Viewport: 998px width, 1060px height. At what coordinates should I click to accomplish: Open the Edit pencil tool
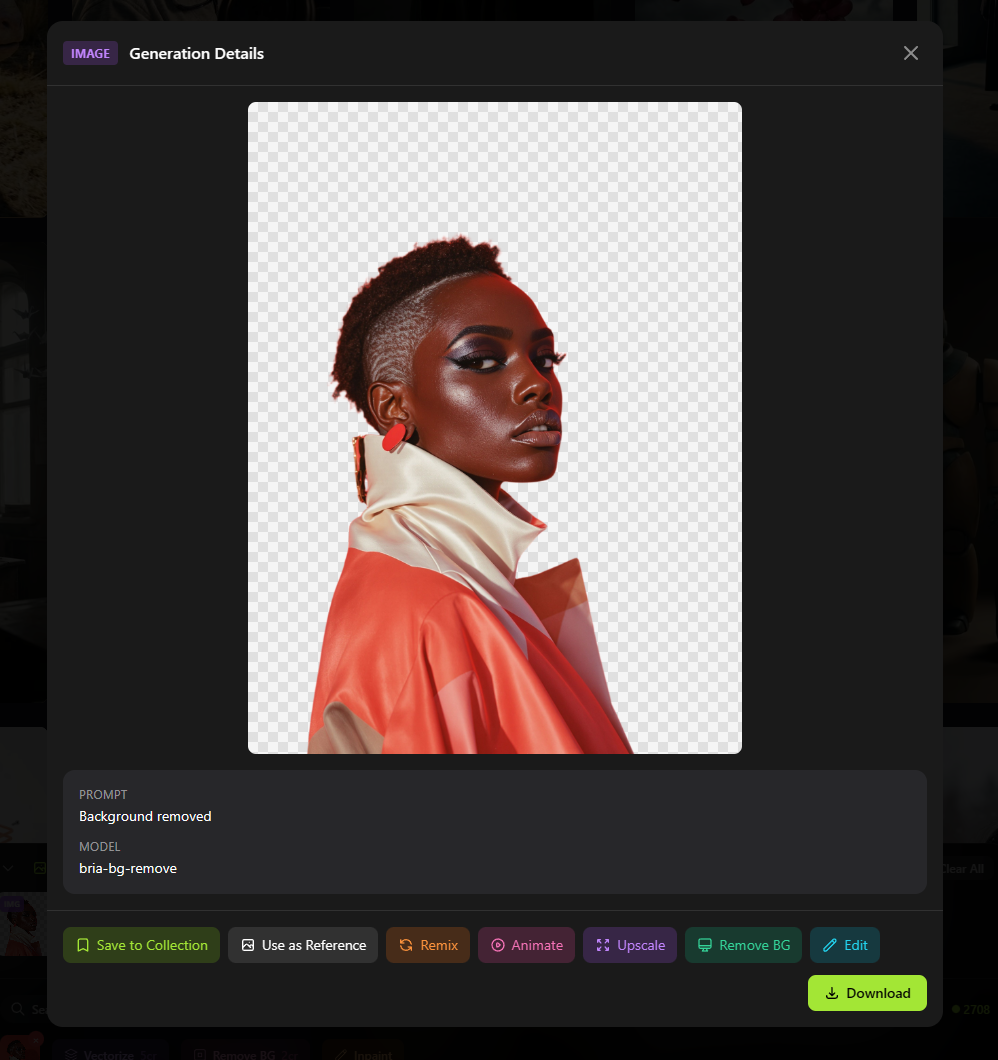844,945
